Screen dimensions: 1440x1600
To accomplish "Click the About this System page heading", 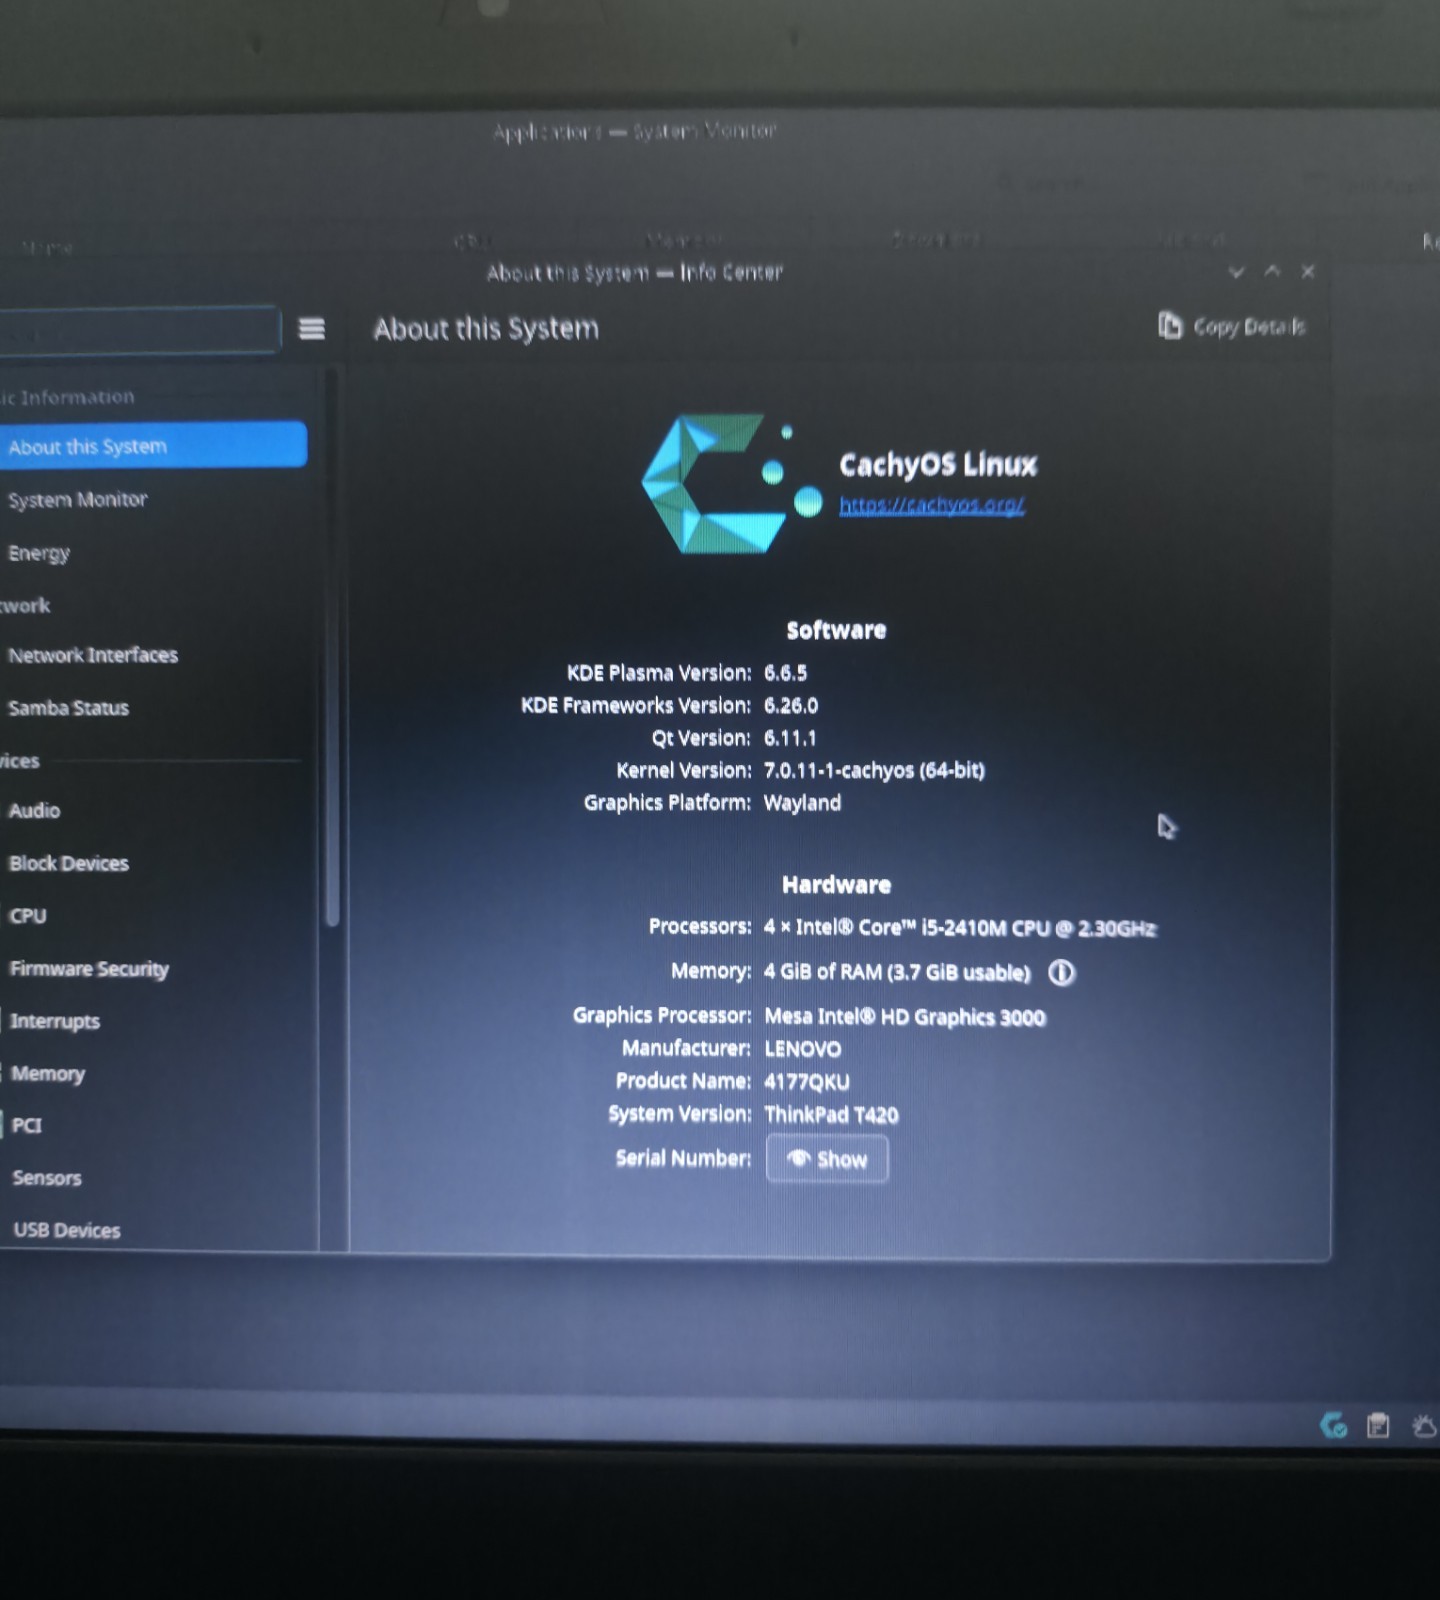I will click(x=486, y=329).
